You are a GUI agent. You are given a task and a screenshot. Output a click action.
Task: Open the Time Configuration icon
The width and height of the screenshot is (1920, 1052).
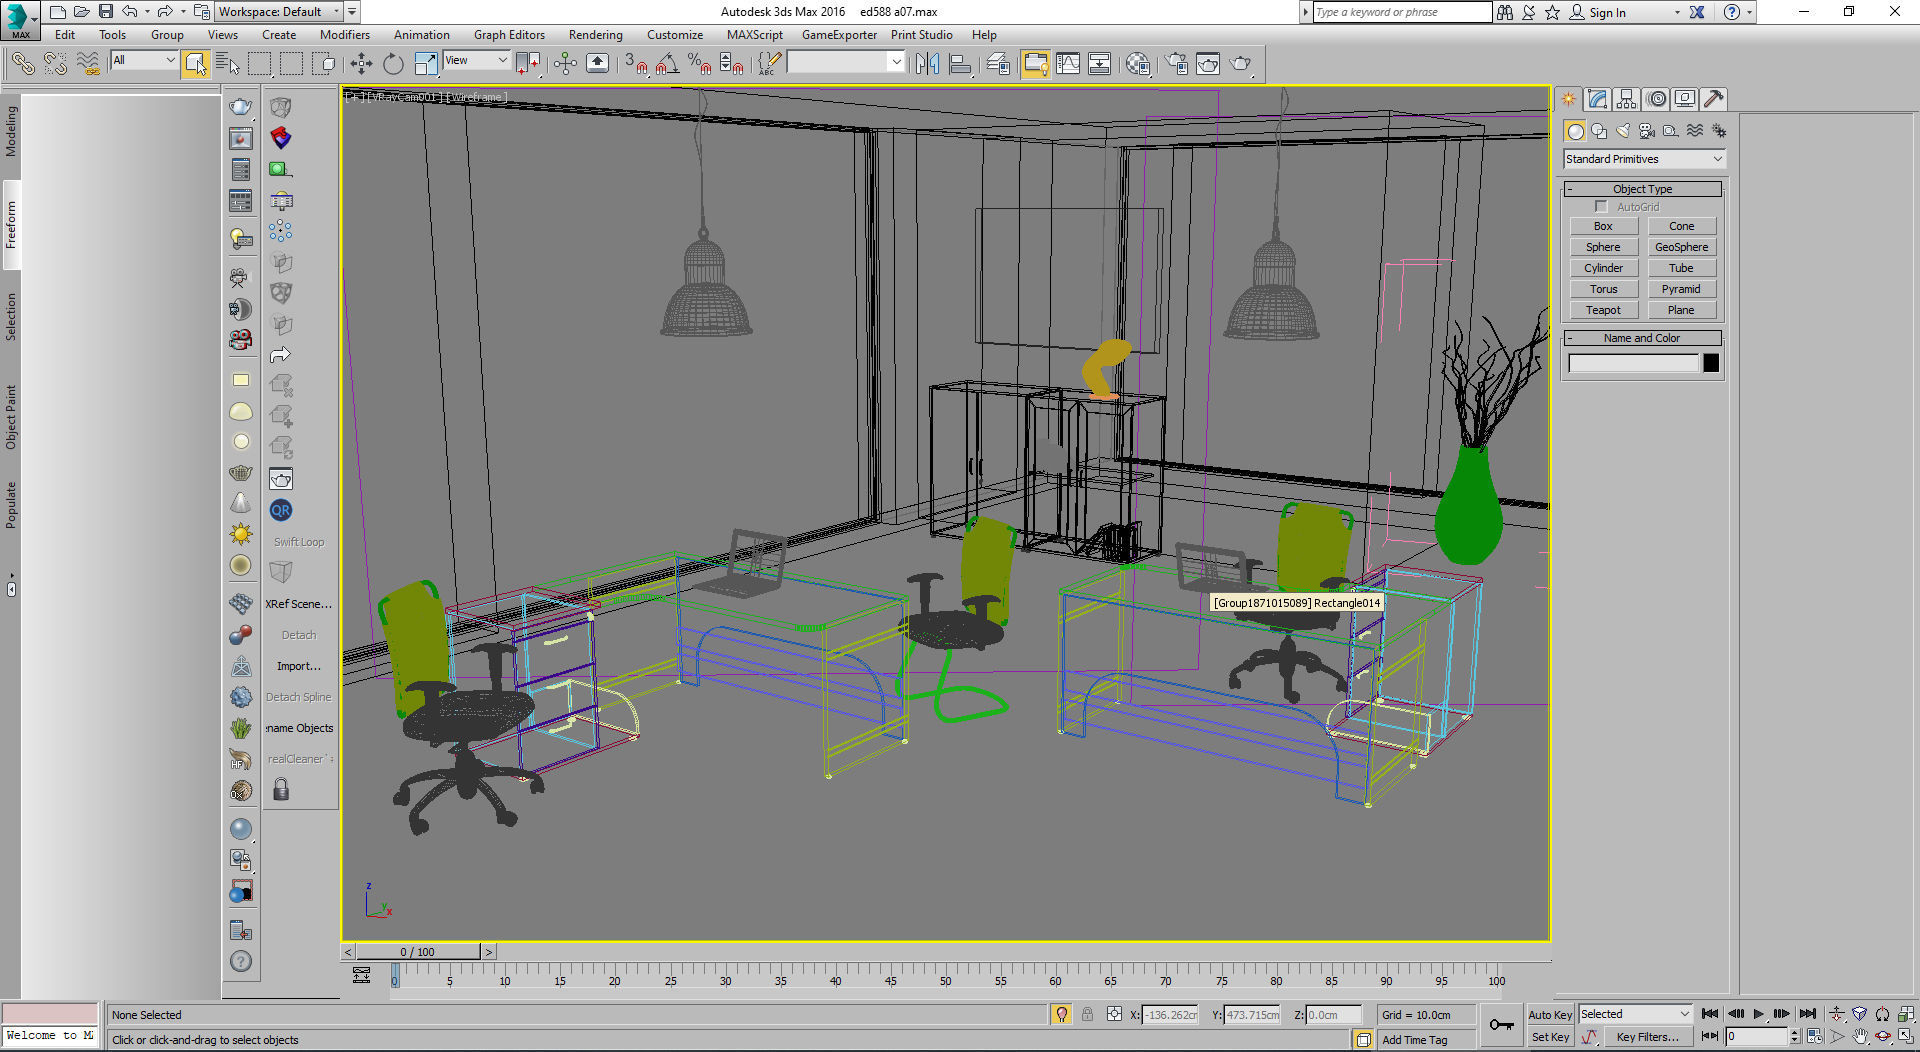(x=1815, y=1037)
